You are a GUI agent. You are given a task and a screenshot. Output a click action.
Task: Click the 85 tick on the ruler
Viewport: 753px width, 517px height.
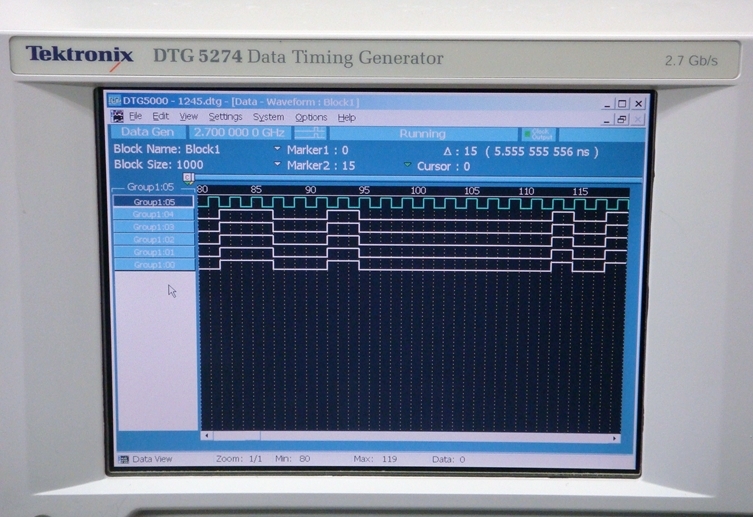coord(256,190)
